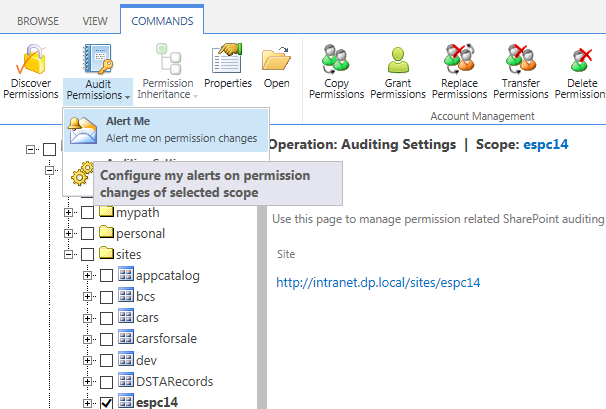
Task: Select the COMMANDS tab
Action: tap(162, 21)
